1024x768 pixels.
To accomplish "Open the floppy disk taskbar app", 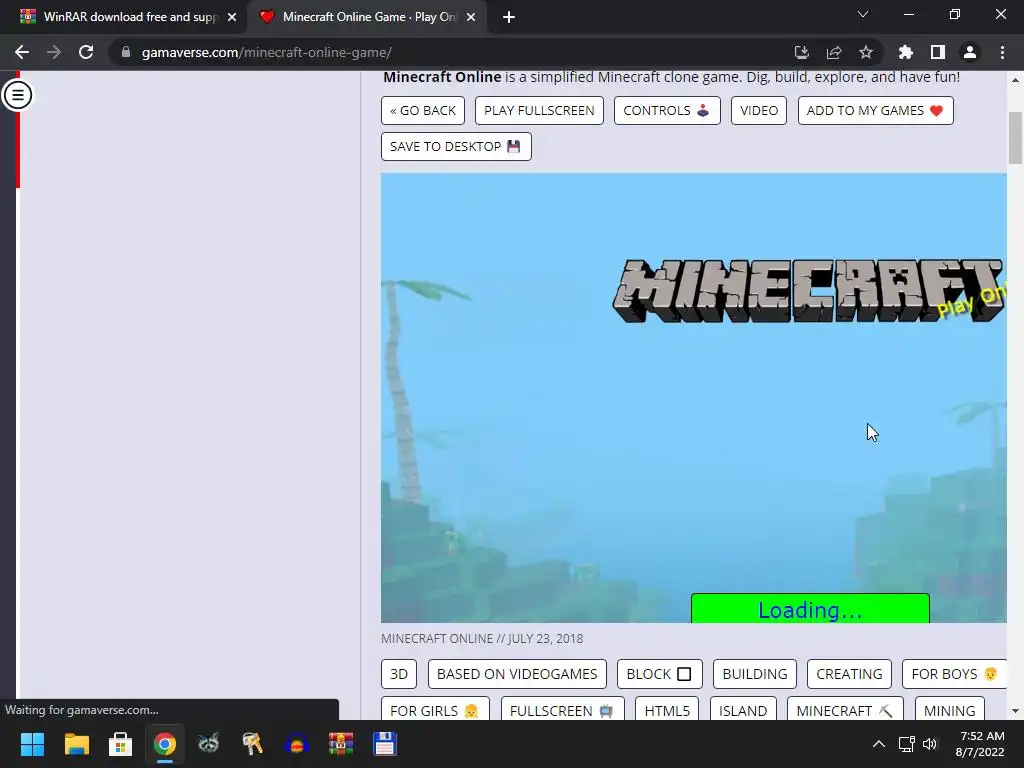I will [x=385, y=744].
